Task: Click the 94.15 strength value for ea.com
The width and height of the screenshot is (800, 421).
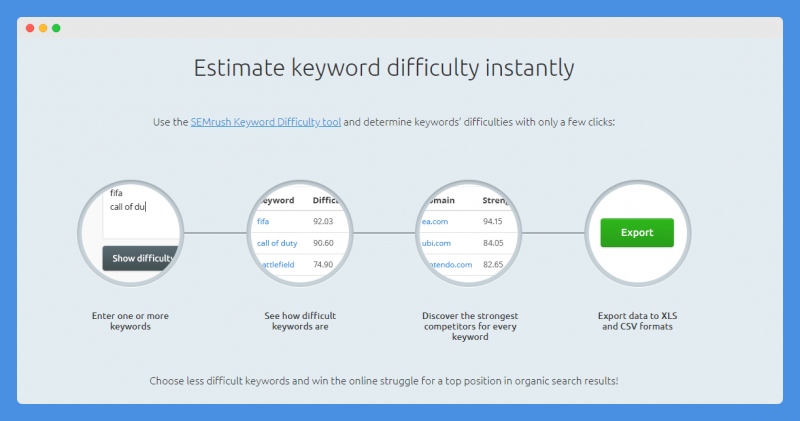Action: point(493,221)
